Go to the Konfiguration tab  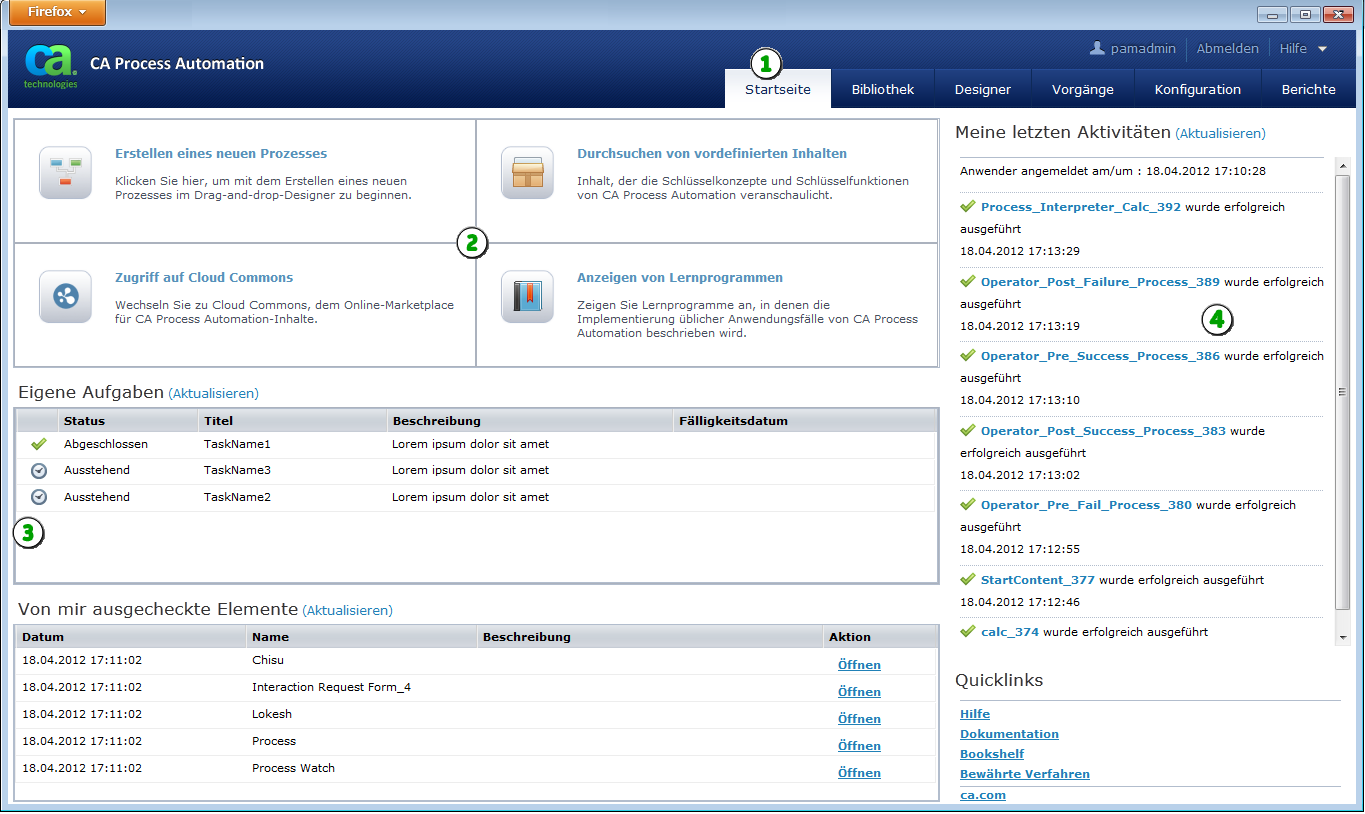1197,89
